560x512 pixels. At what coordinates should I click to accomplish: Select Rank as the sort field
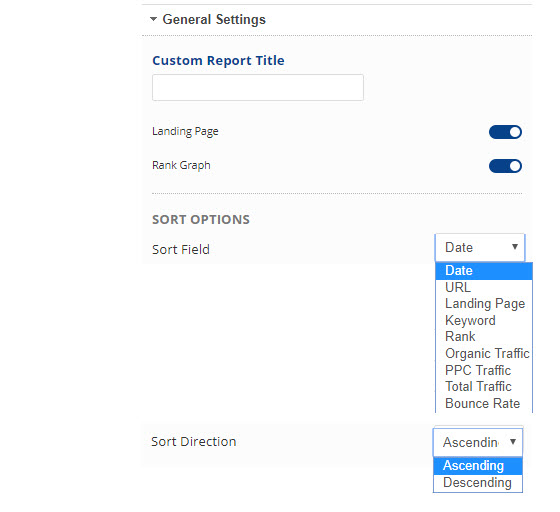[x=484, y=337]
